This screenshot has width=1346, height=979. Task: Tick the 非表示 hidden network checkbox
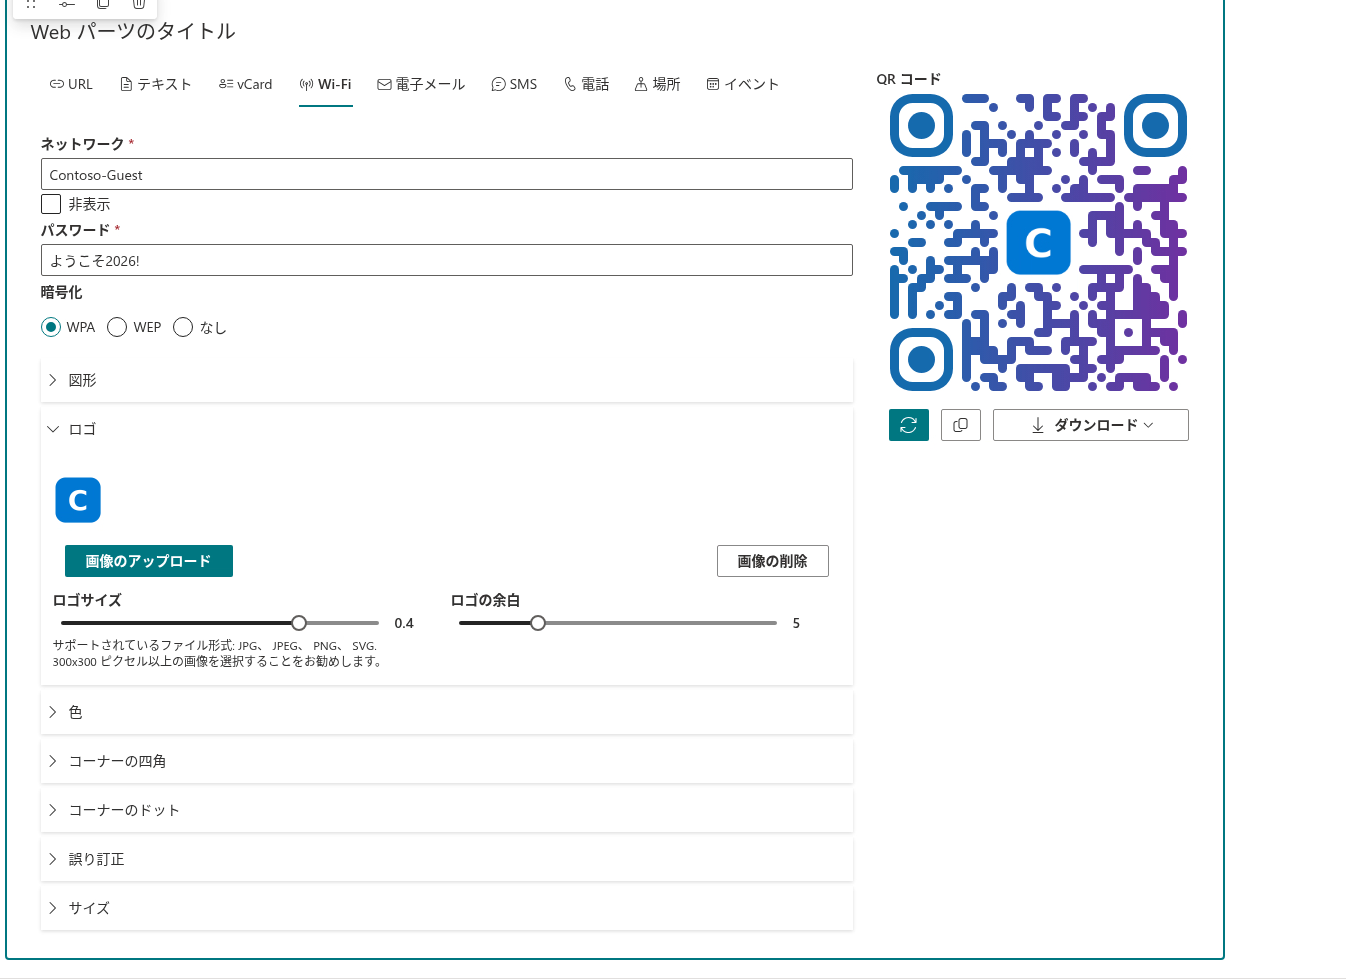tap(51, 204)
